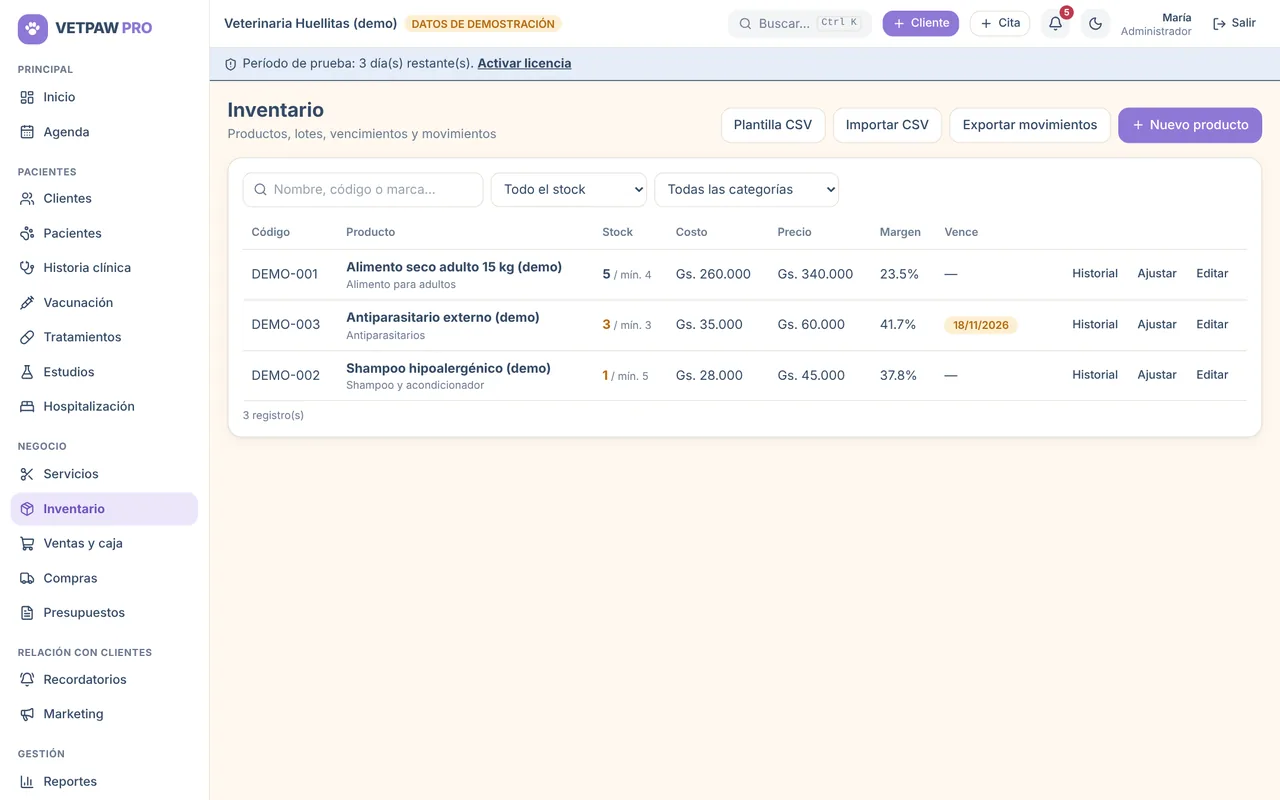Click the Compras truck icon
The width and height of the screenshot is (1280, 800).
27,578
